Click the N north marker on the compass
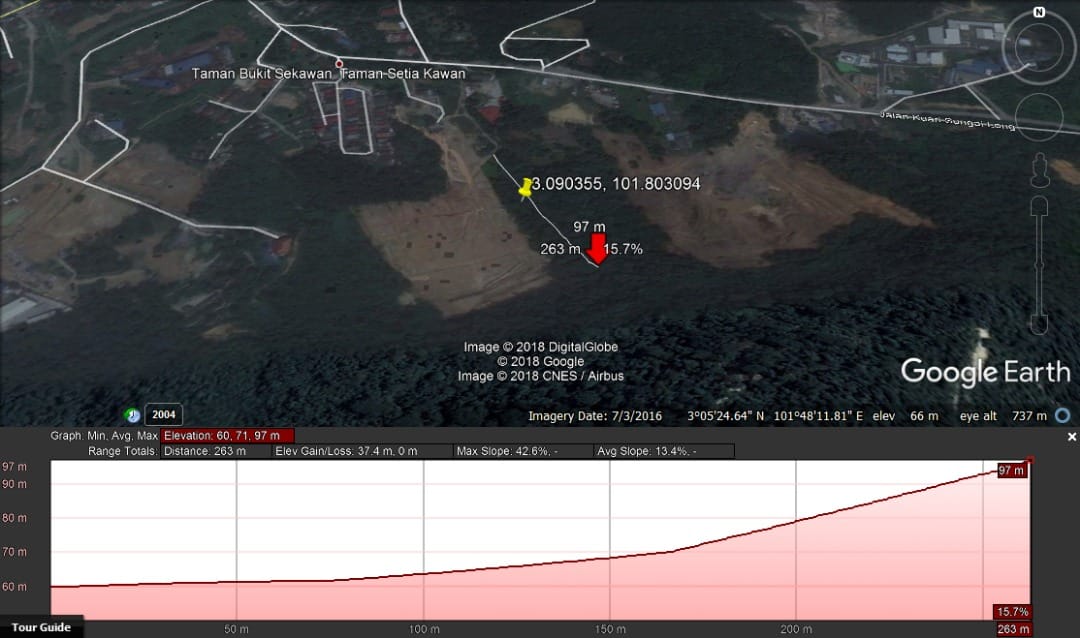The image size is (1080, 638). pyautogui.click(x=1039, y=12)
